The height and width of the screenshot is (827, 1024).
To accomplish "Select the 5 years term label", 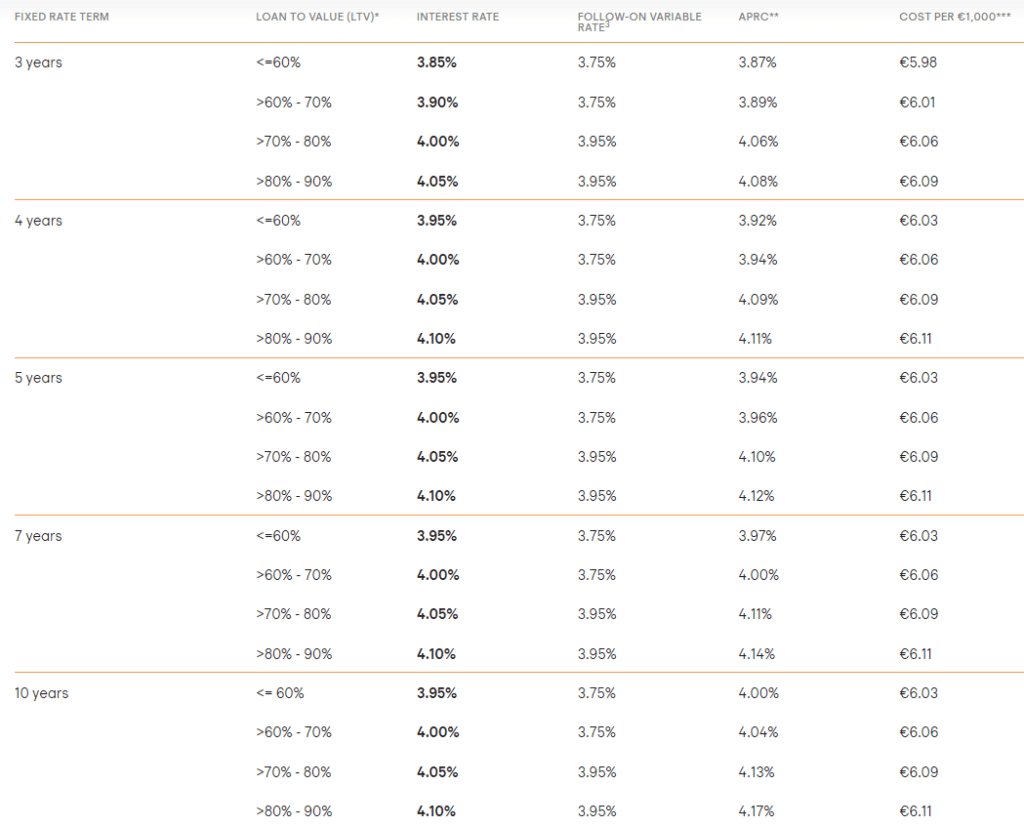I will (38, 378).
